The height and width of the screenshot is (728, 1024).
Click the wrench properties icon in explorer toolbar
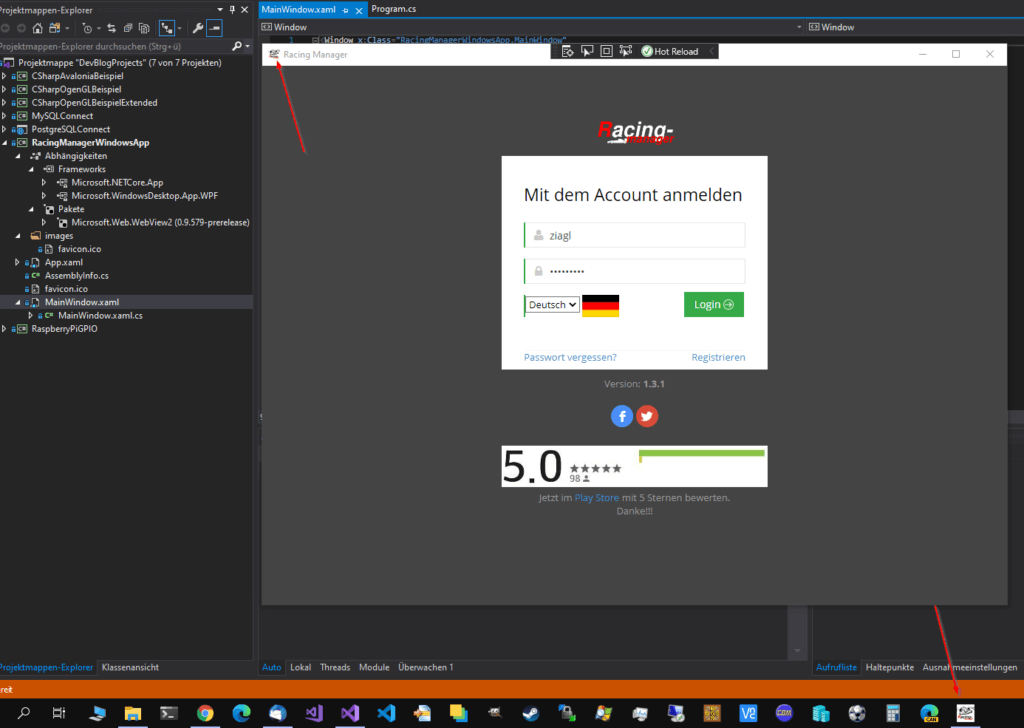pos(199,29)
